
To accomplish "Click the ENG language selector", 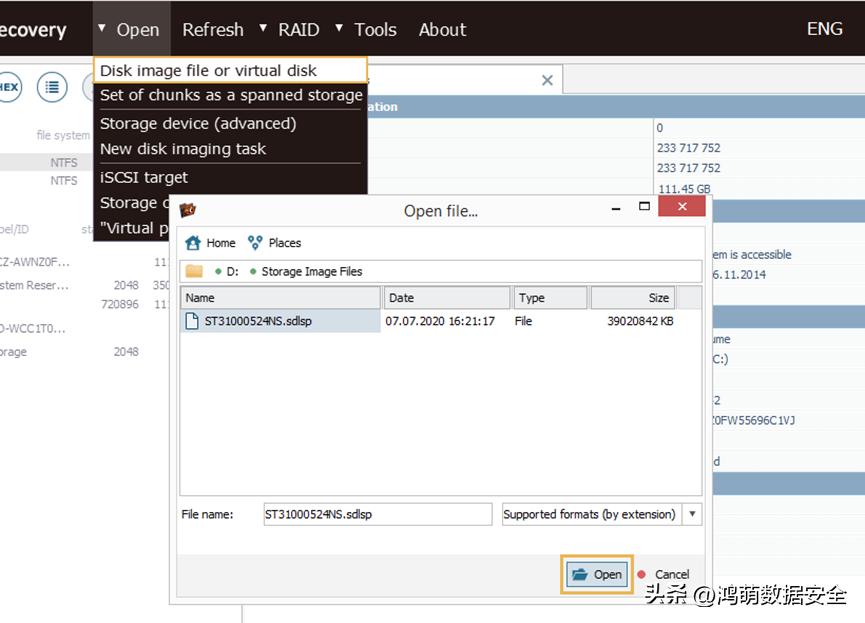I will point(823,29).
